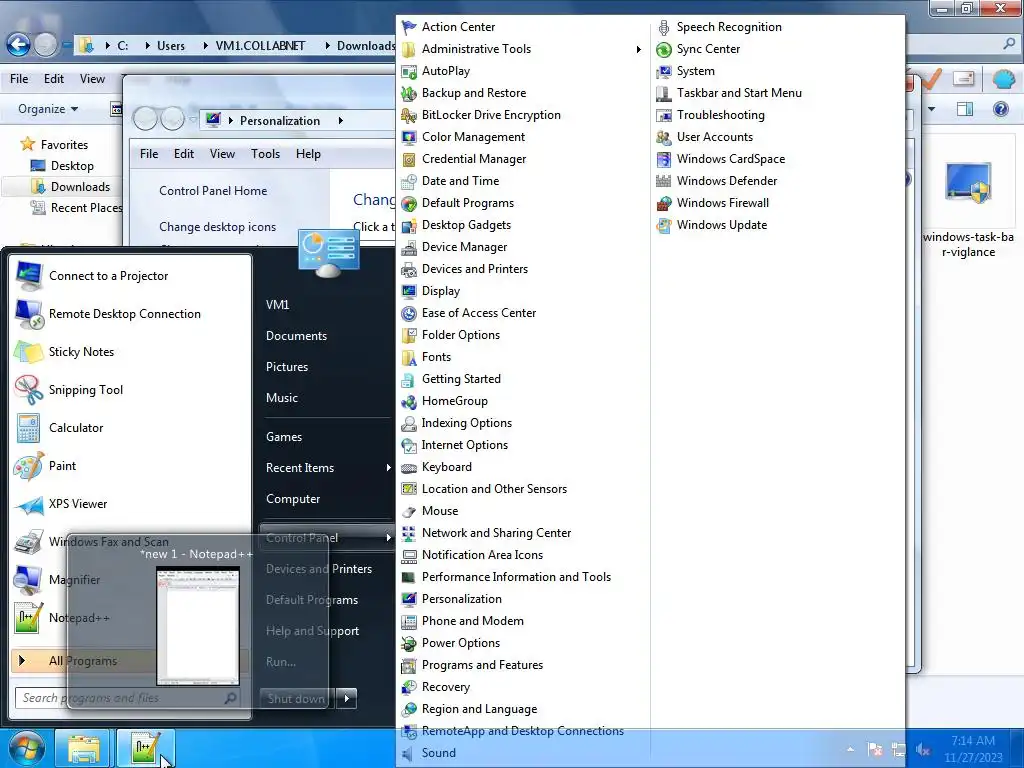Screen dimensions: 1024x768
Task: Select Games in Start menu
Action: (283, 437)
